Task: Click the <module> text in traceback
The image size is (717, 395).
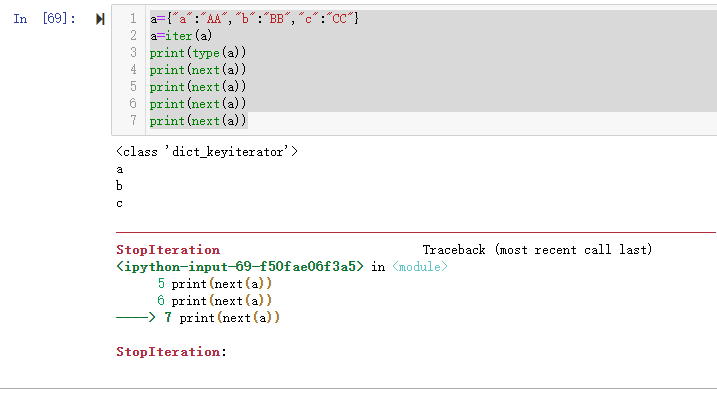Action: click(420, 267)
